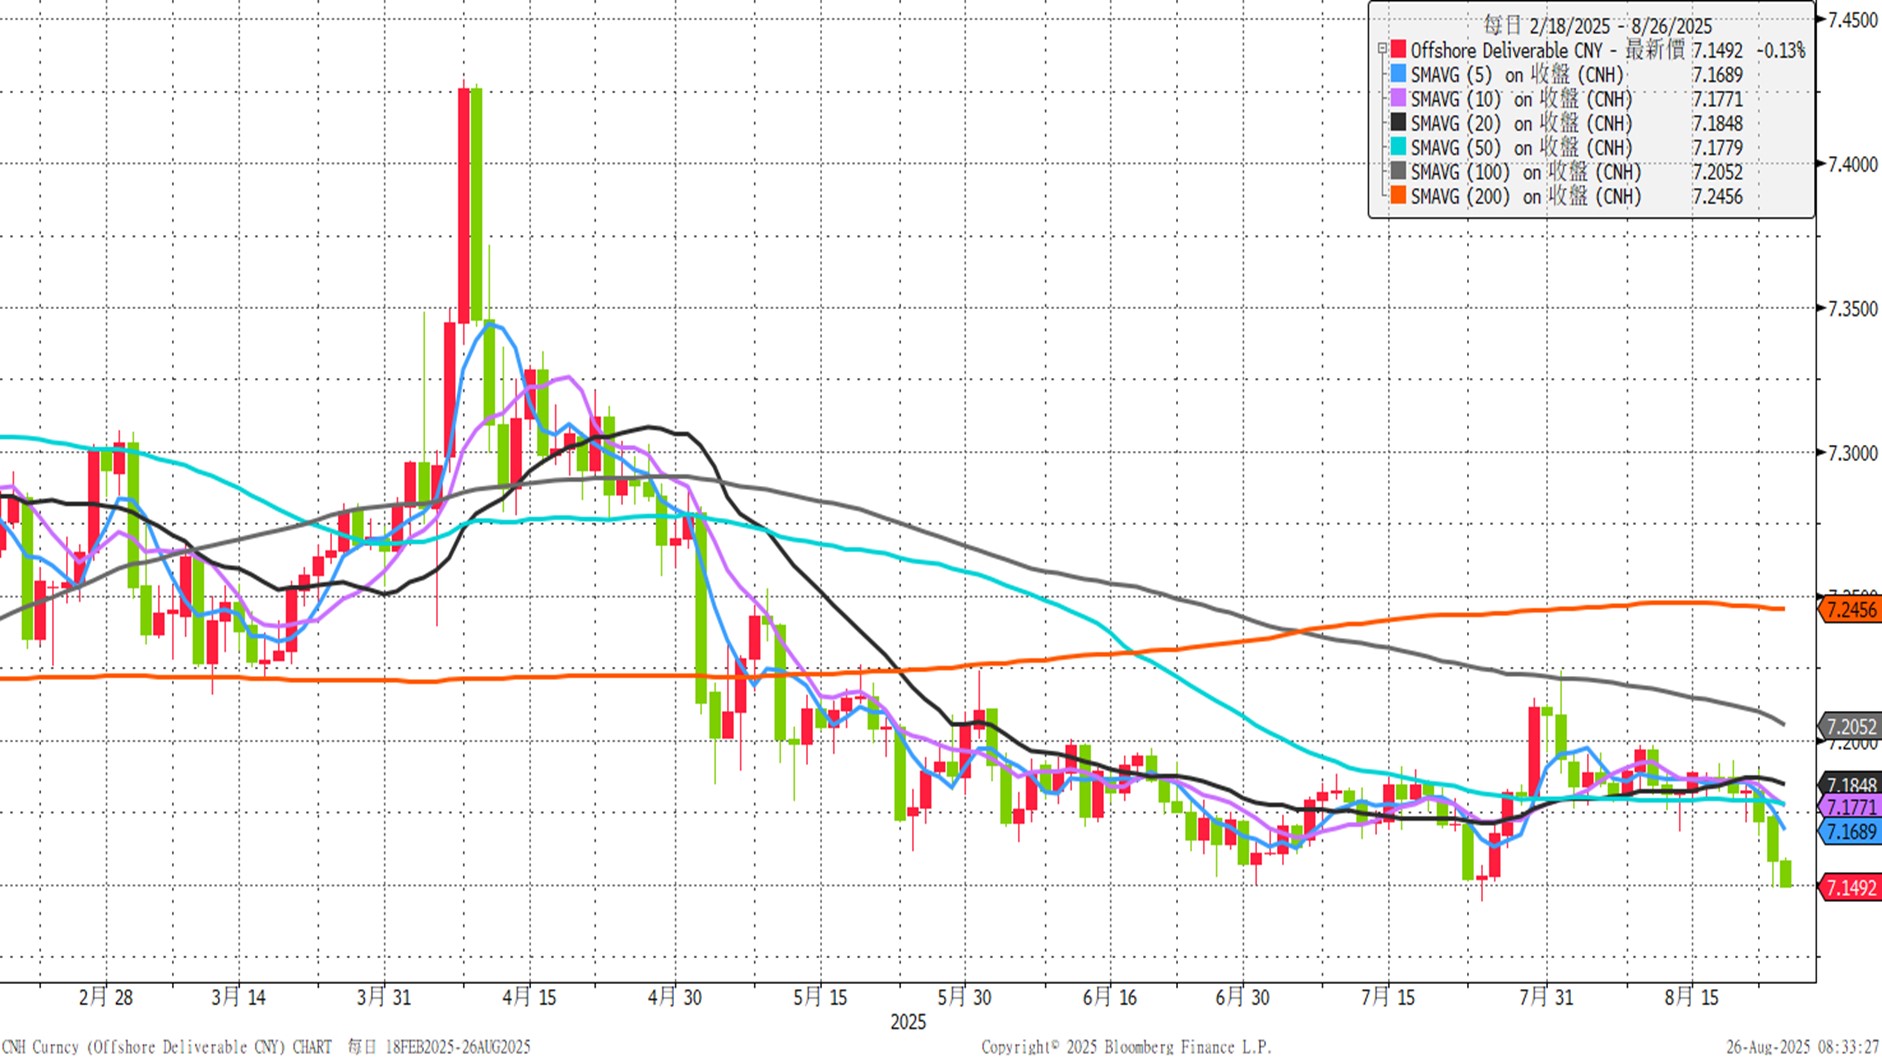
Task: Click the gray SMAVG (100) legend swatch
Action: pos(1398,172)
